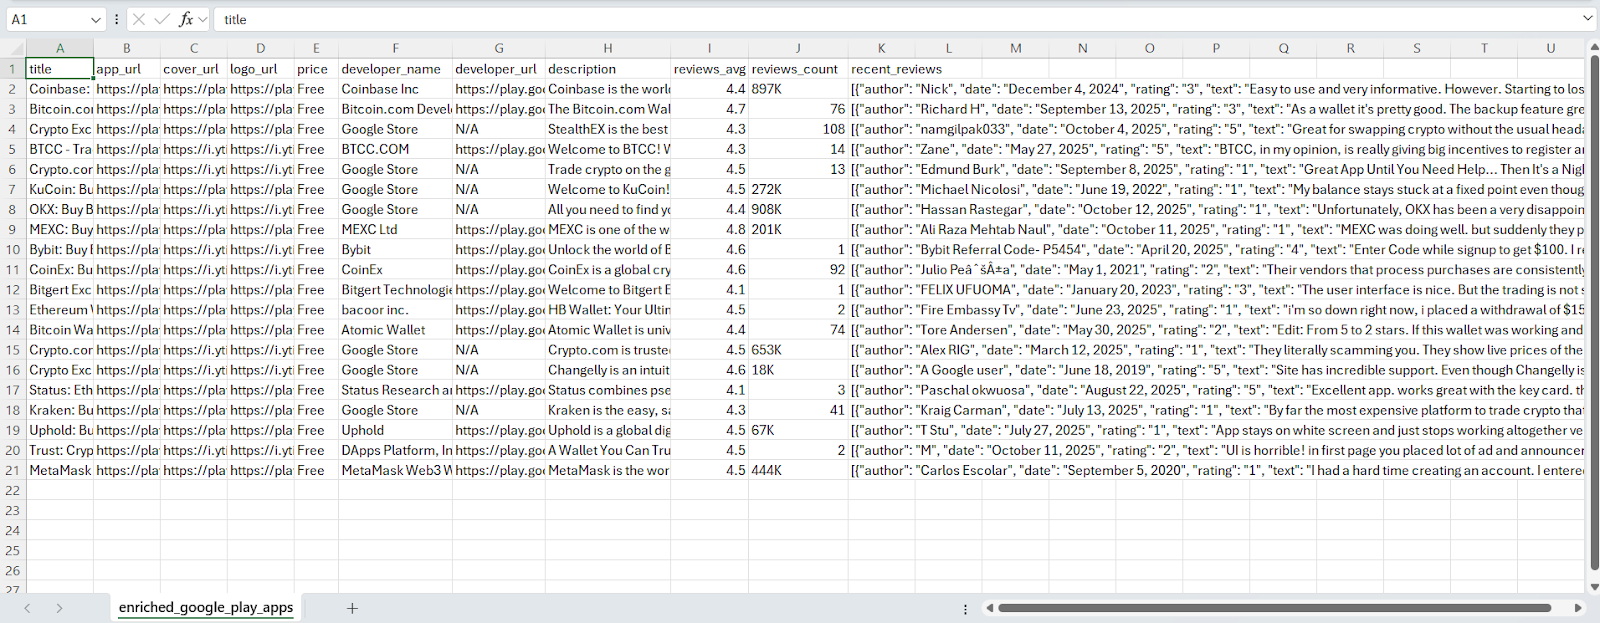Click reviews count cell 908K

click(798, 209)
